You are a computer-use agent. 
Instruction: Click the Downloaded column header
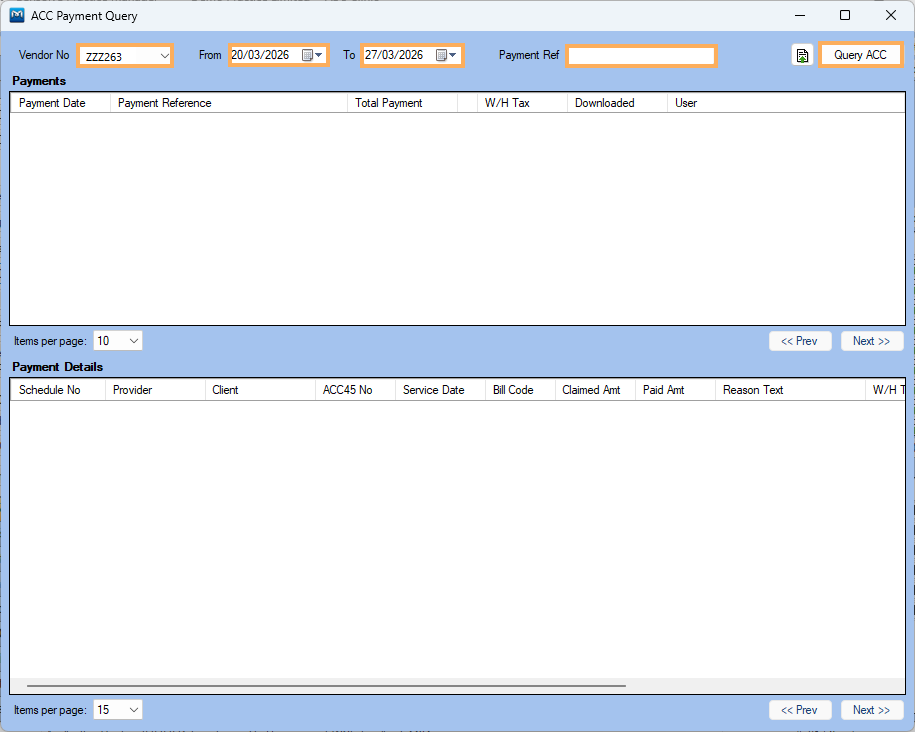click(617, 103)
